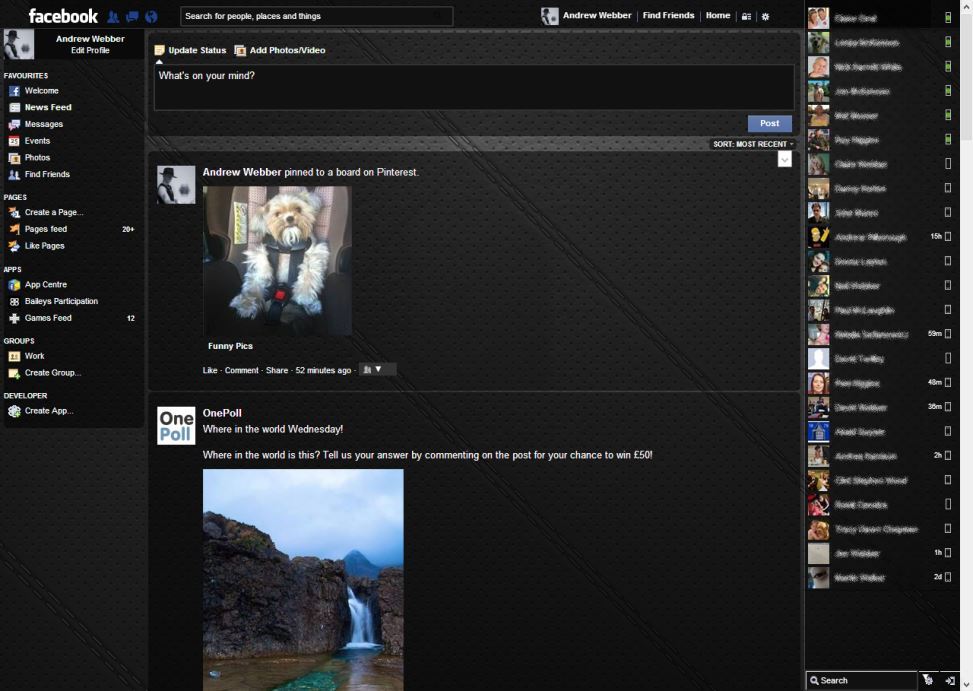Click the App Centre icon
Image resolution: width=973 pixels, height=691 pixels.
(14, 285)
